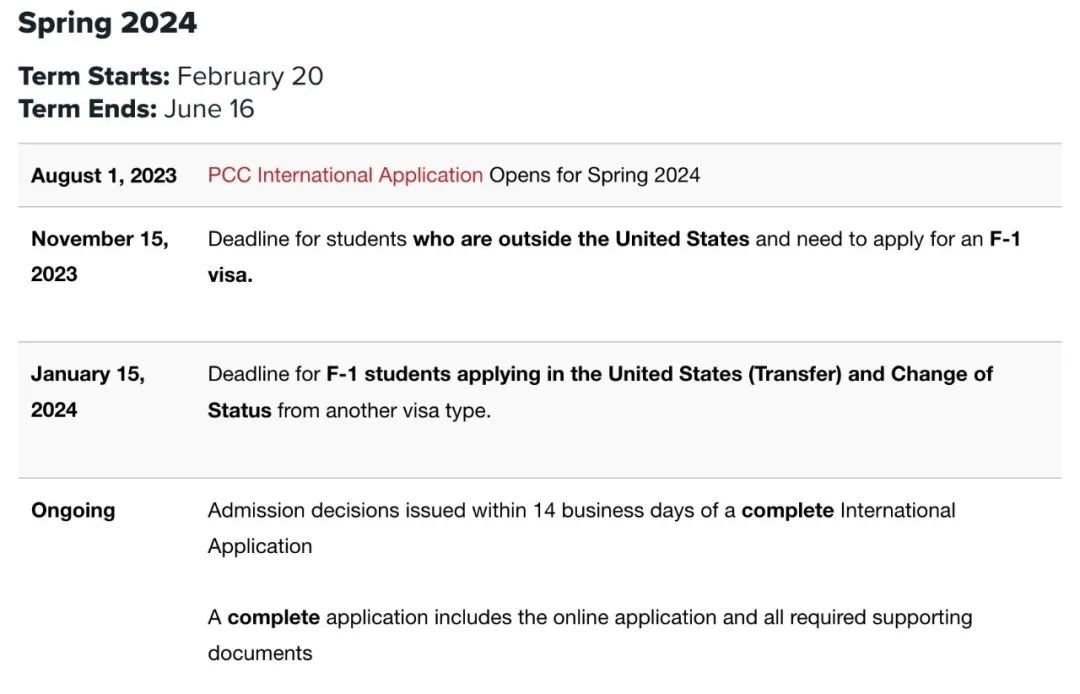1080x694 pixels.
Task: Open the PCC International Application link
Action: (345, 175)
